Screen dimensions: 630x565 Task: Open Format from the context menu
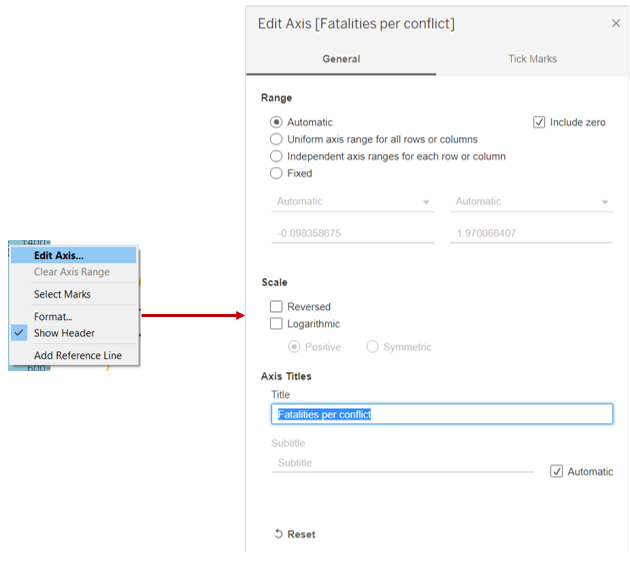click(x=53, y=317)
